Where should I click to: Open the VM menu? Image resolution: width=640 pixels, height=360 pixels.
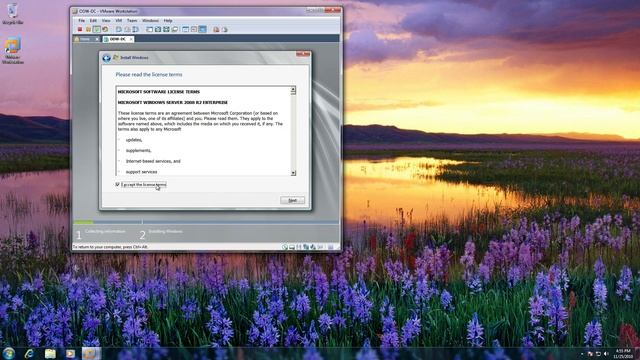(x=119, y=20)
